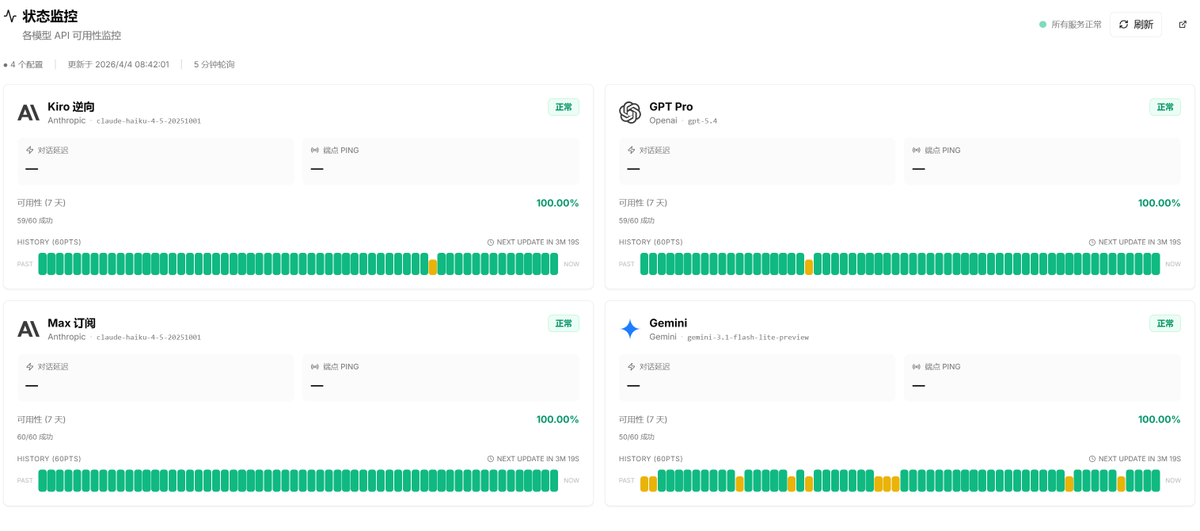Click the 正常 badge on Max 订阅 card
The image size is (1200, 531).
coord(564,324)
